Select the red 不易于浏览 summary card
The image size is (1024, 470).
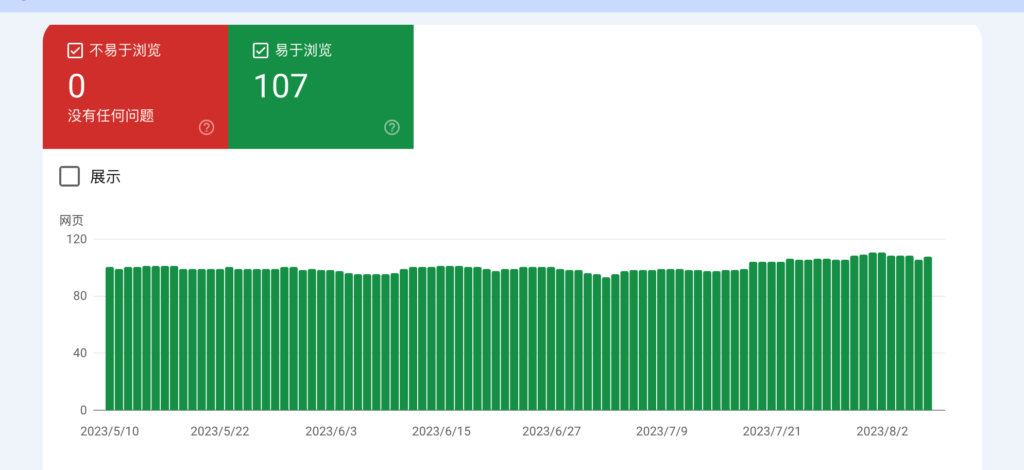(x=135, y=87)
